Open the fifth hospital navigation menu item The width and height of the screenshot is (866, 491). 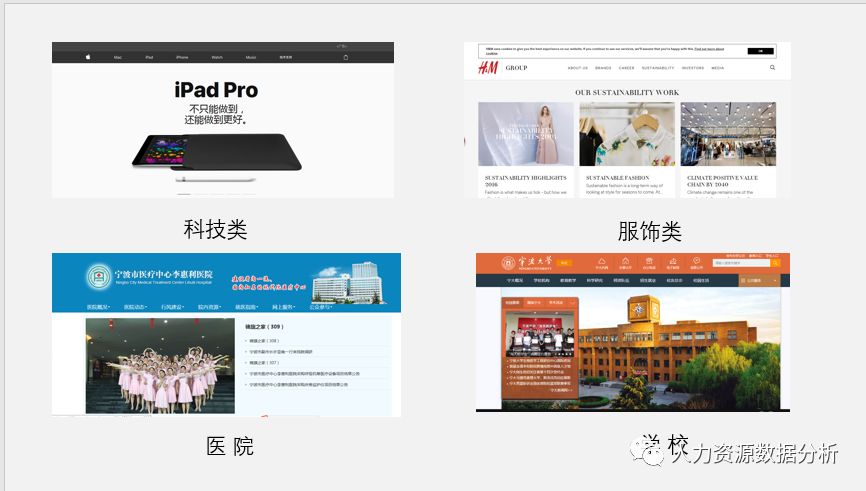click(247, 307)
